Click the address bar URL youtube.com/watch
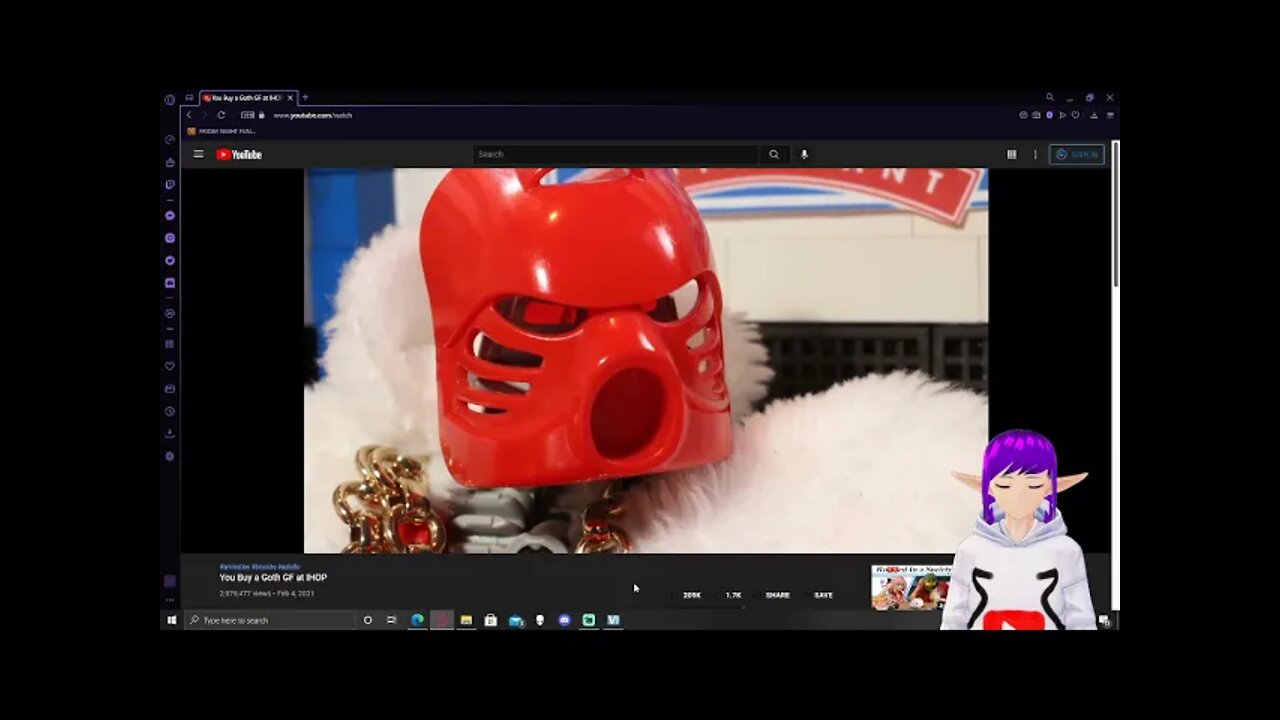 (x=313, y=115)
